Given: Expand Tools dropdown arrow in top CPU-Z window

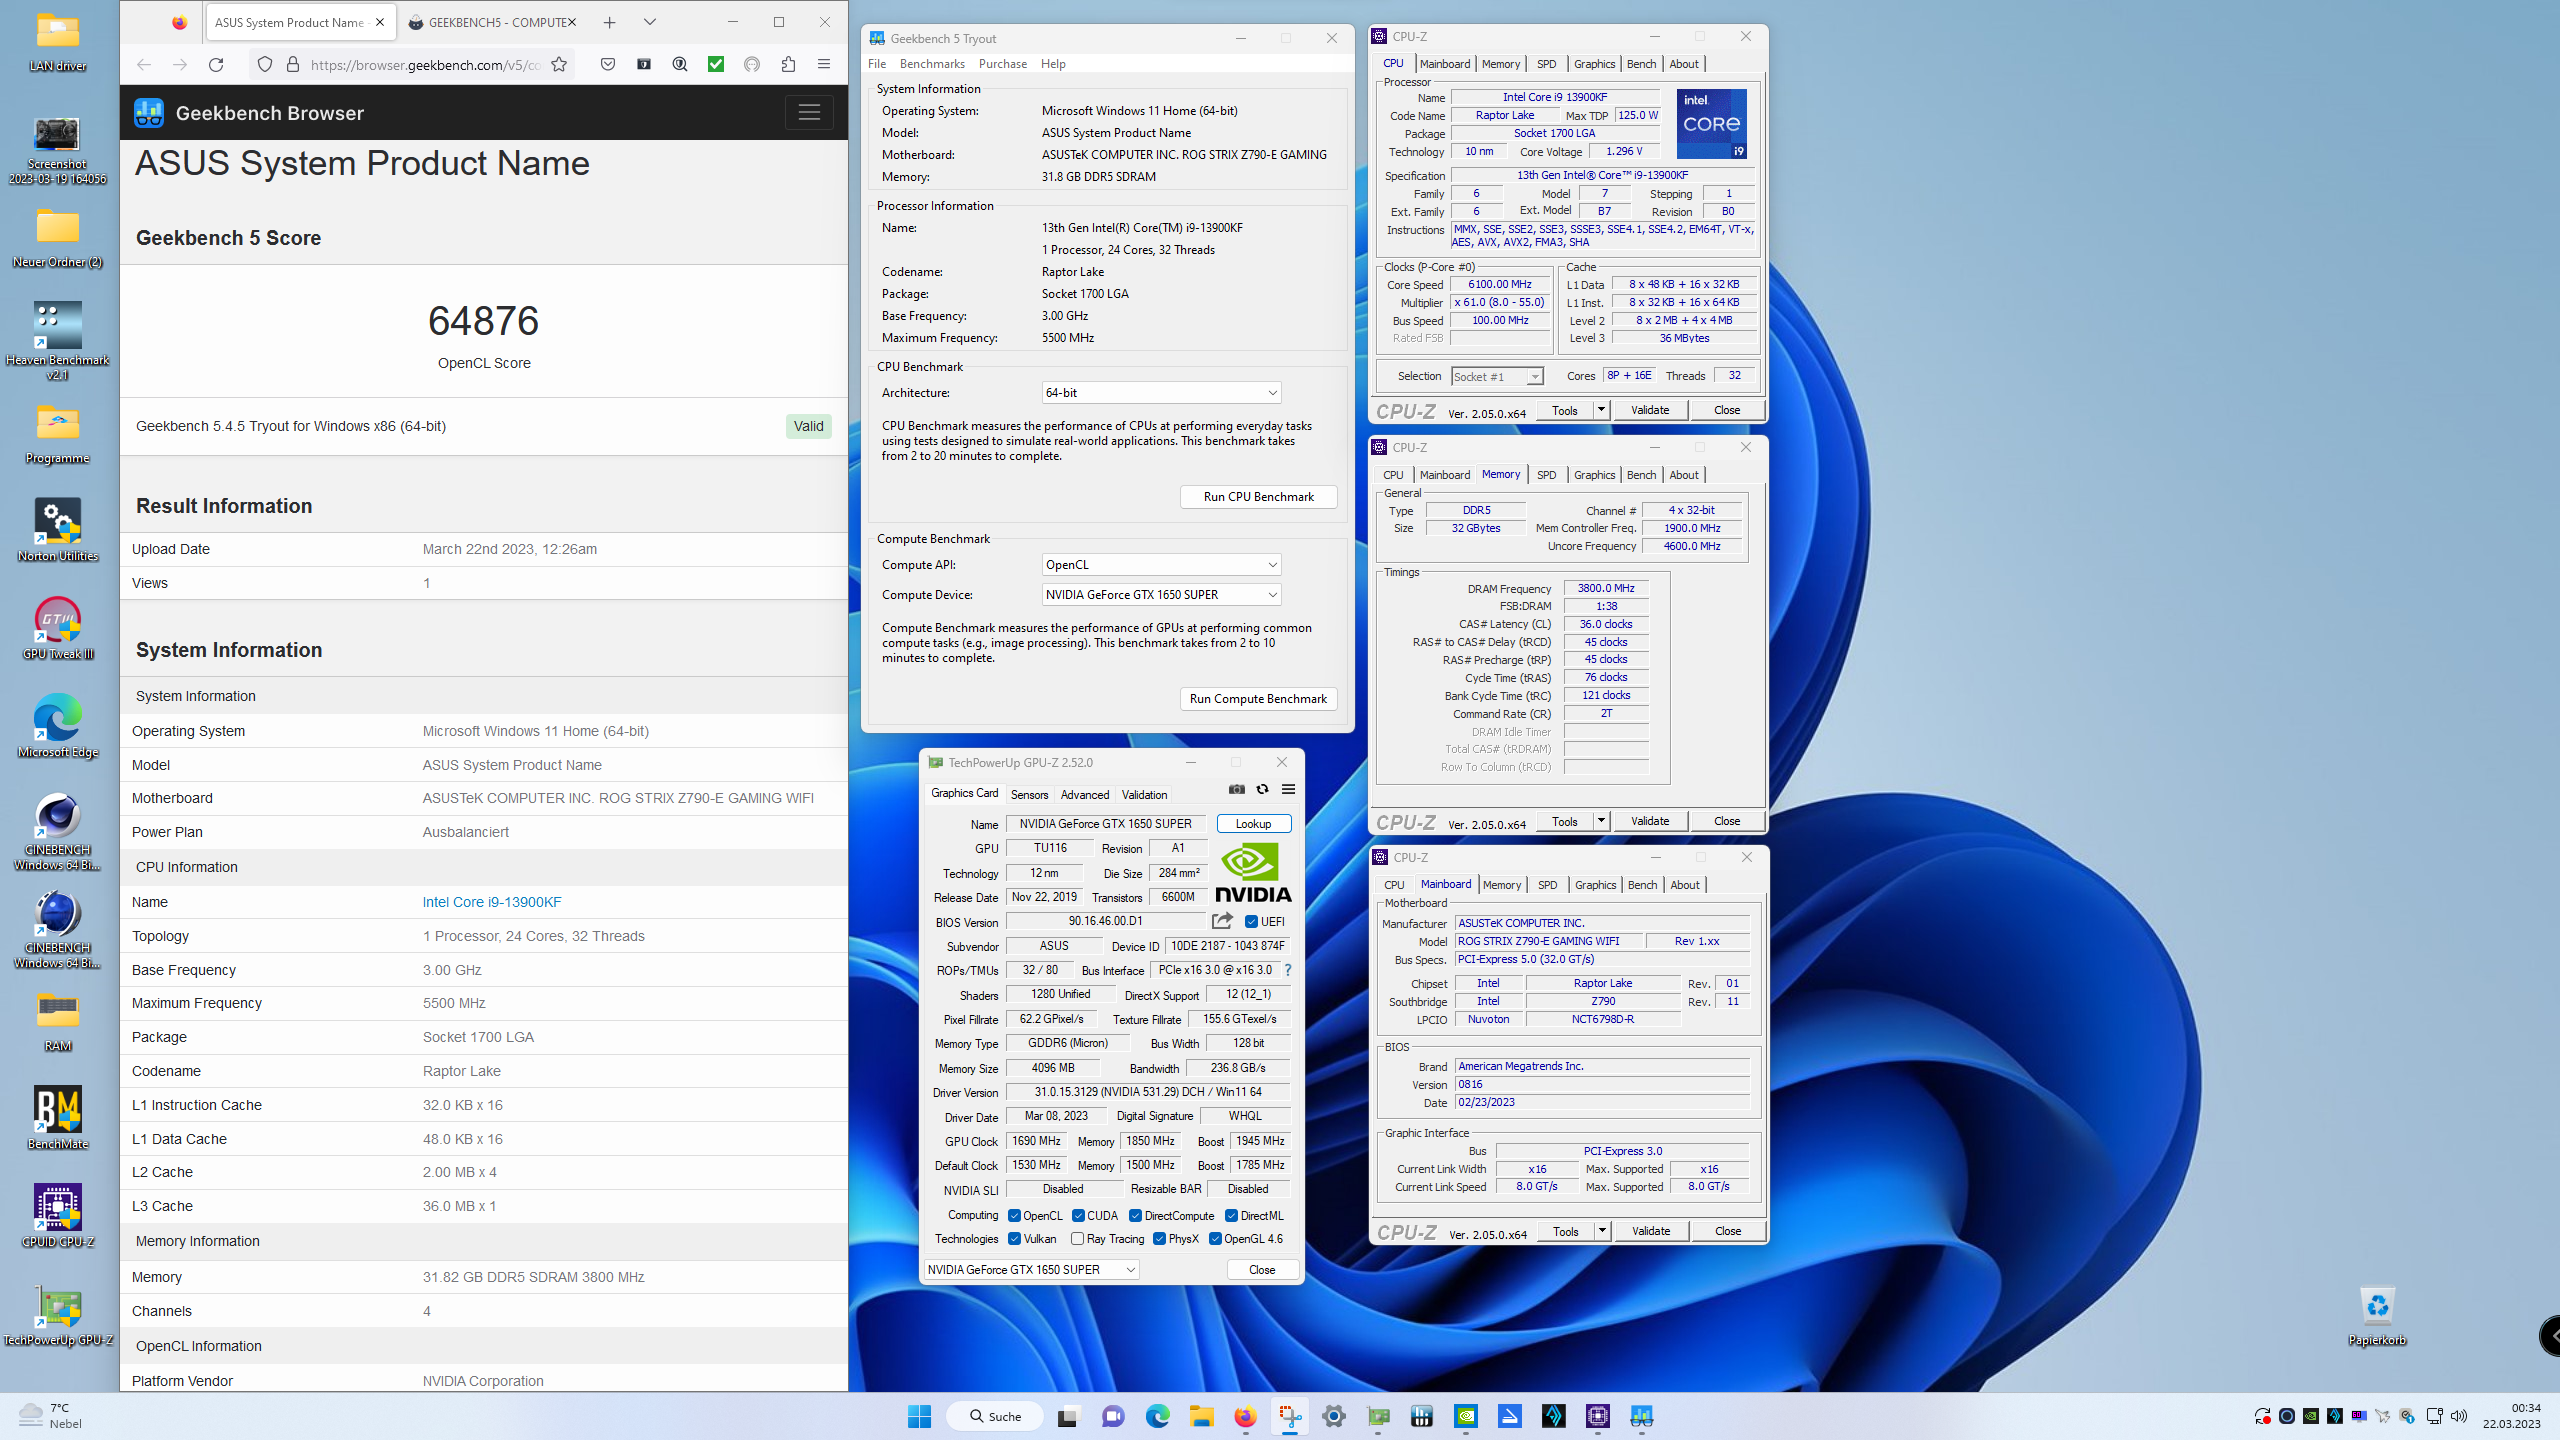Looking at the screenshot, I should [x=1601, y=410].
